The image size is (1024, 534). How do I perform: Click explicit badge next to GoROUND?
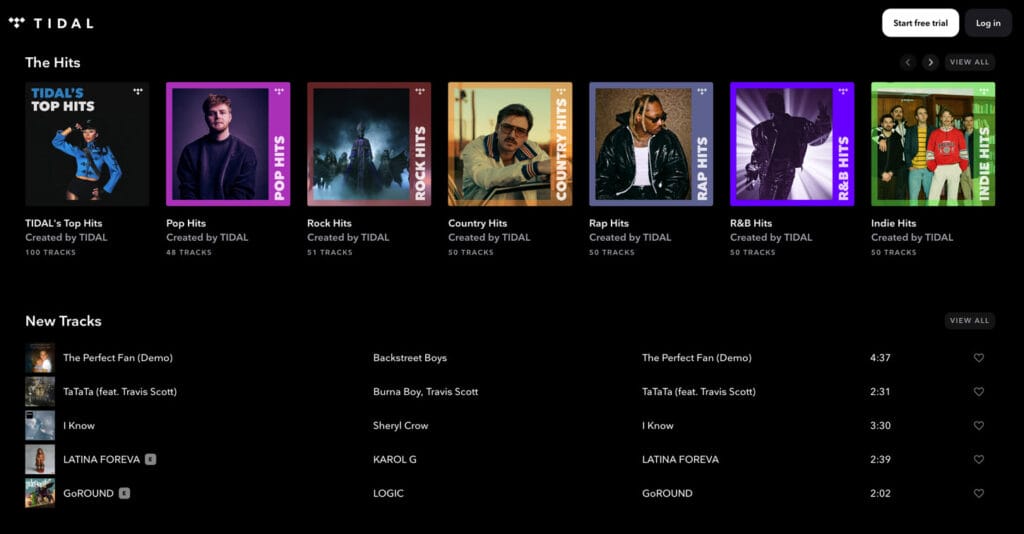click(124, 494)
